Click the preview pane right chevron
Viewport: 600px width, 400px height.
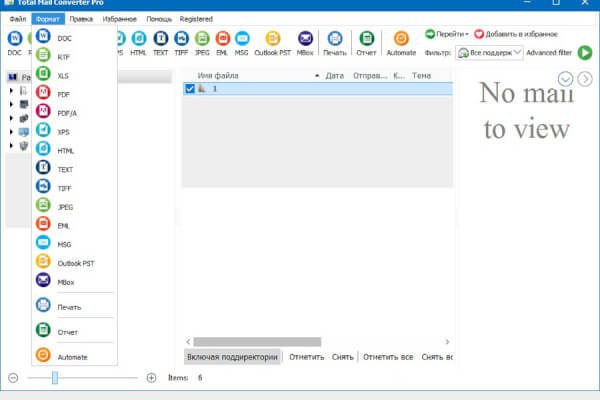pos(585,79)
